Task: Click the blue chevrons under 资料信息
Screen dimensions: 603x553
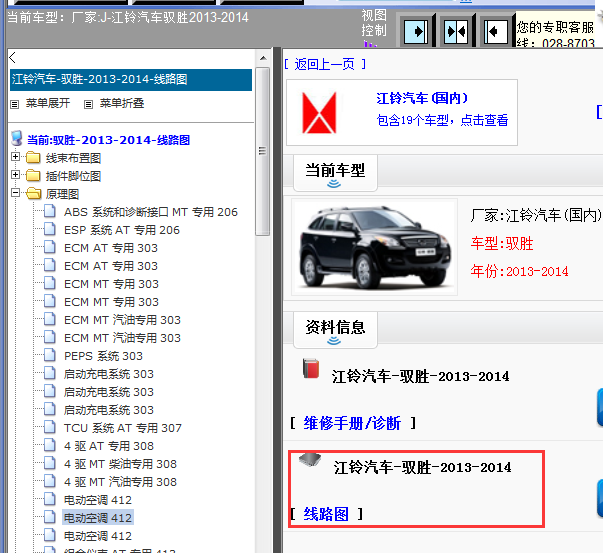Action: (x=334, y=341)
